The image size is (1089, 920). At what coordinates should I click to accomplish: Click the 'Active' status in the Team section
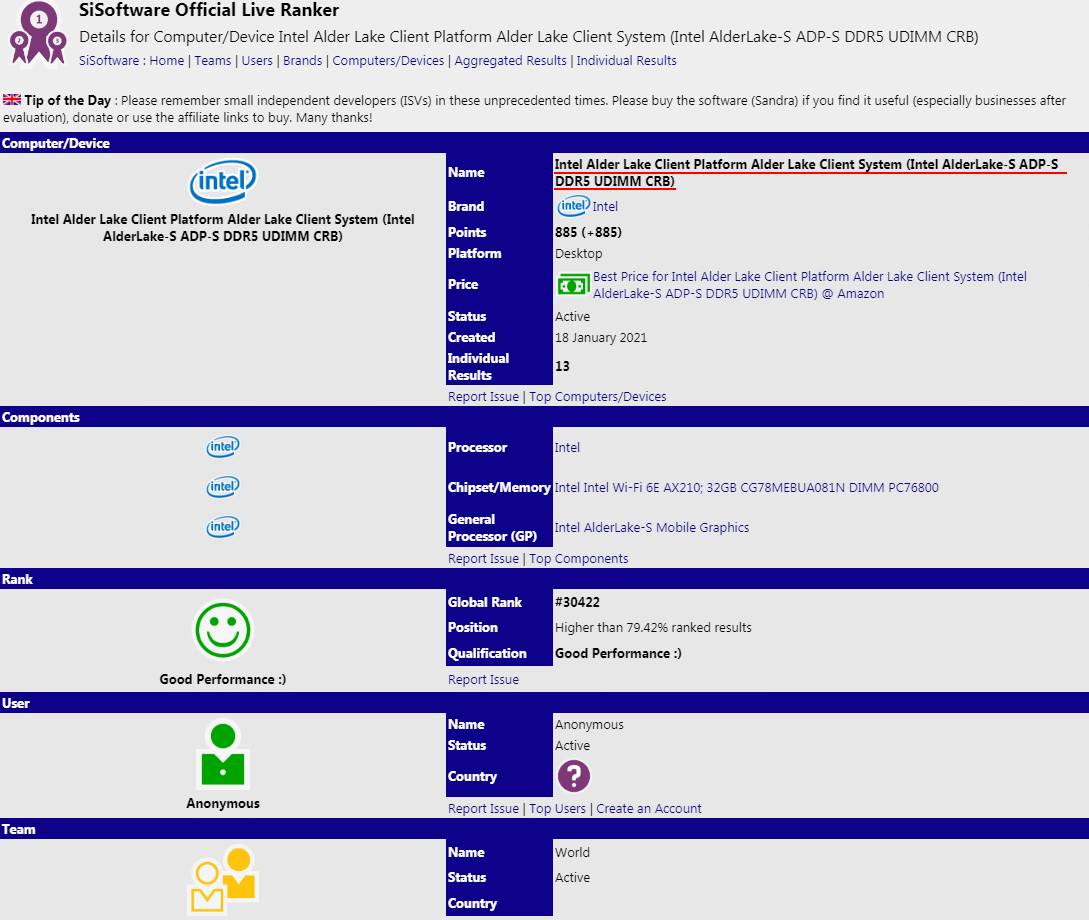(x=572, y=878)
